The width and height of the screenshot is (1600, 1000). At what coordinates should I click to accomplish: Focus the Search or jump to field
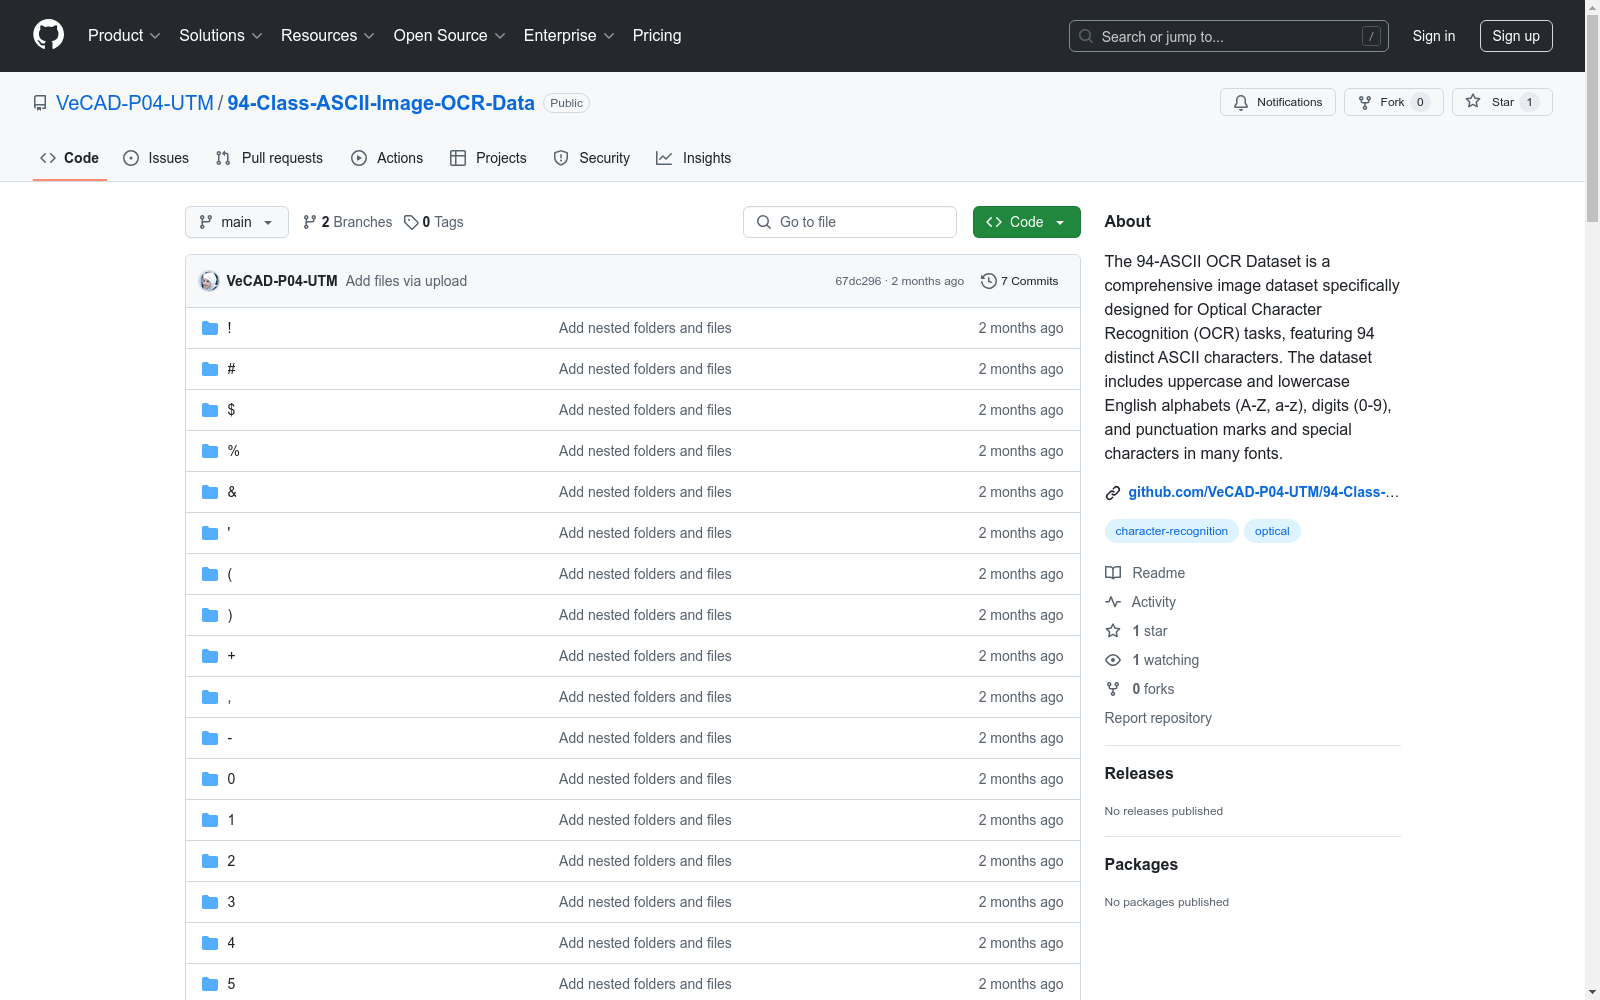click(x=1228, y=36)
